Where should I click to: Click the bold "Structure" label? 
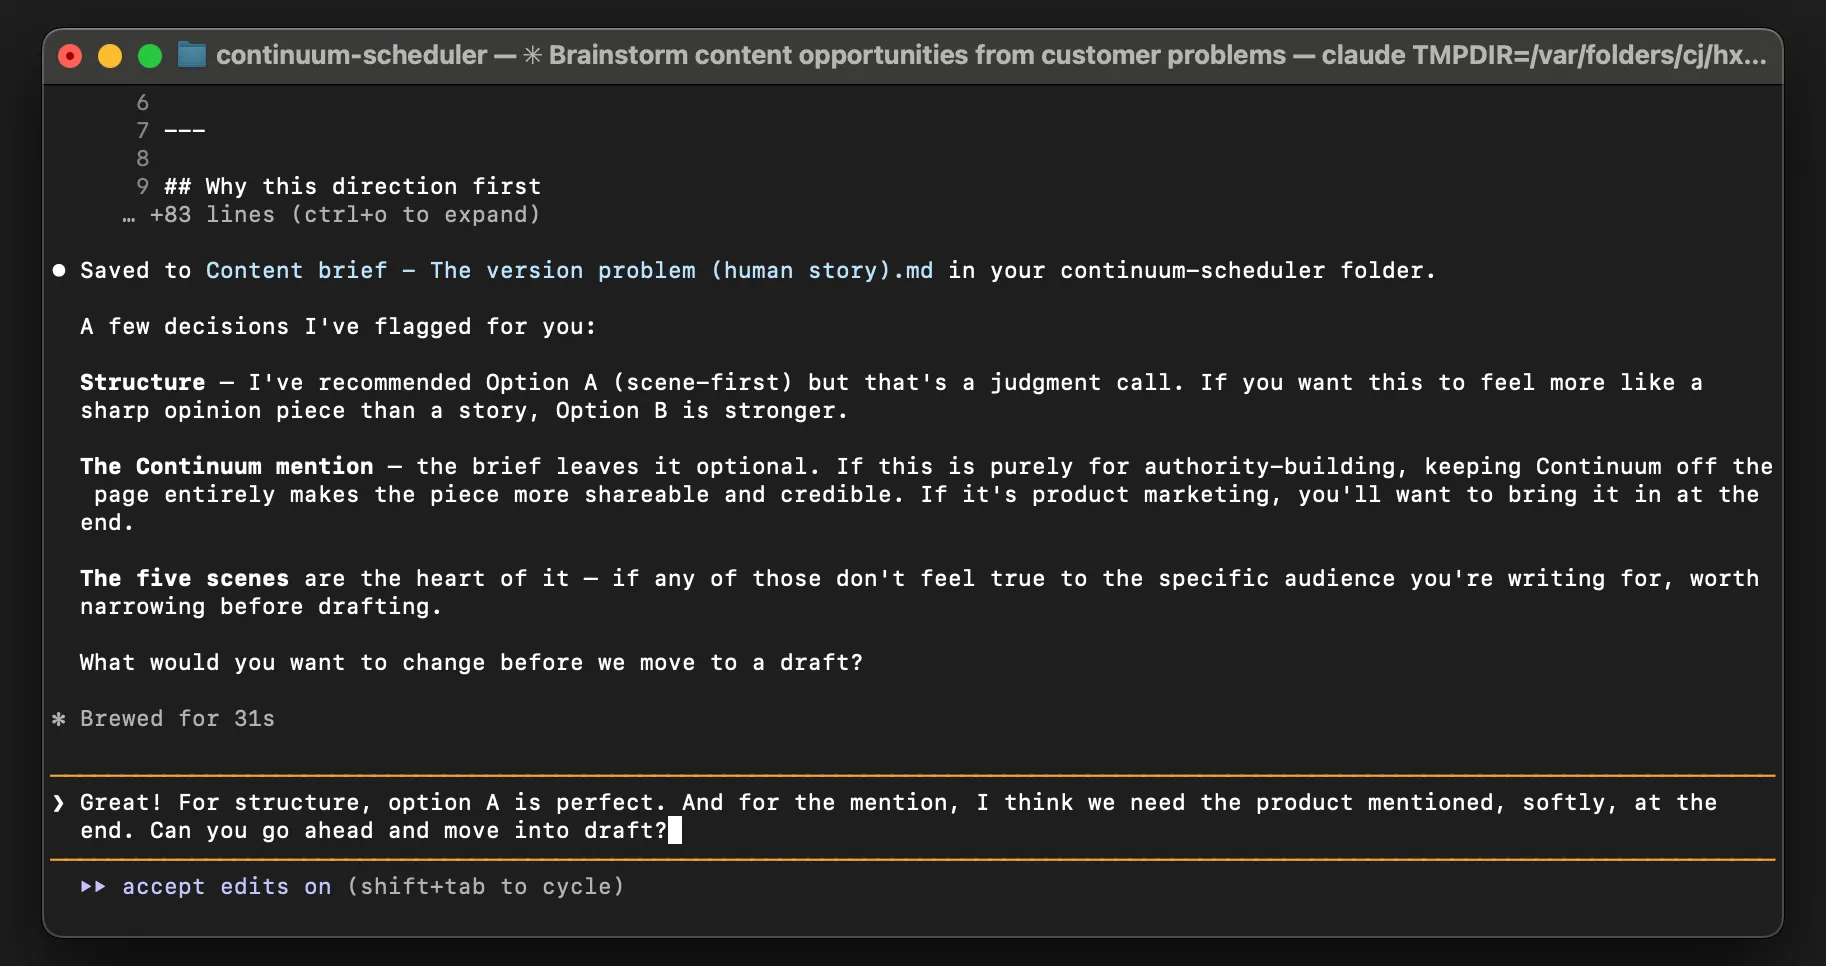pyautogui.click(x=142, y=383)
